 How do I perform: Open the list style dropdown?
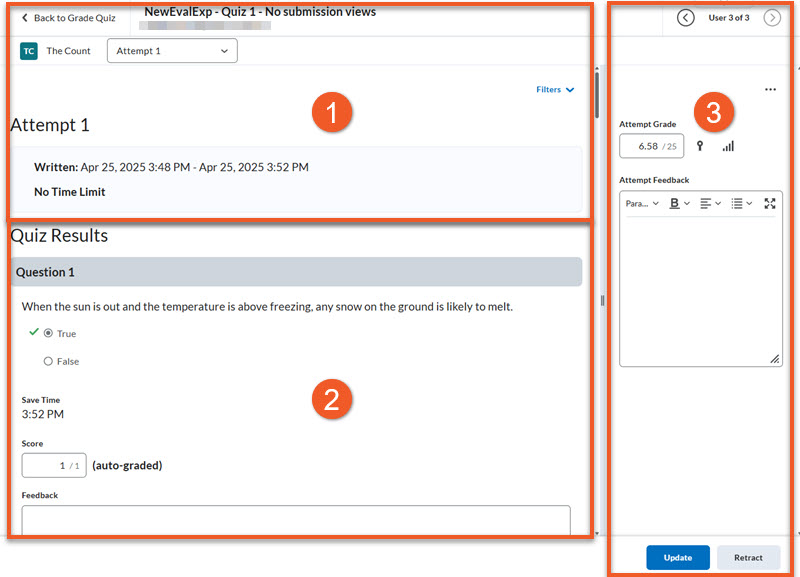point(741,203)
